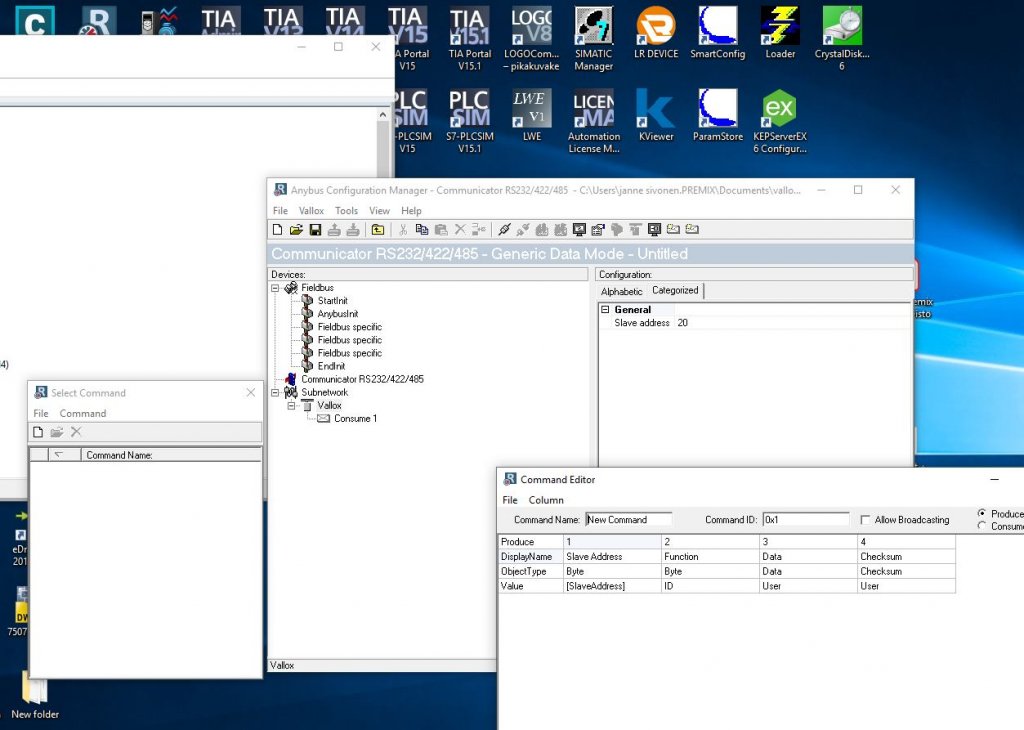The image size is (1024, 730).
Task: Enable the Allow Broadcasting checkbox
Action: point(865,520)
